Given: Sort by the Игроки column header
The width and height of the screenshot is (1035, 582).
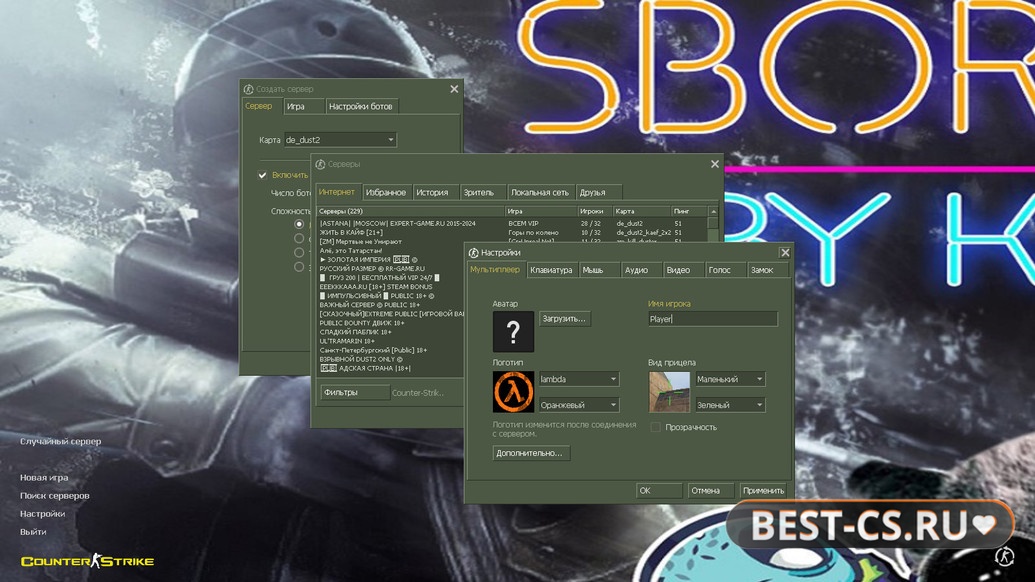Looking at the screenshot, I should pyautogui.click(x=595, y=211).
